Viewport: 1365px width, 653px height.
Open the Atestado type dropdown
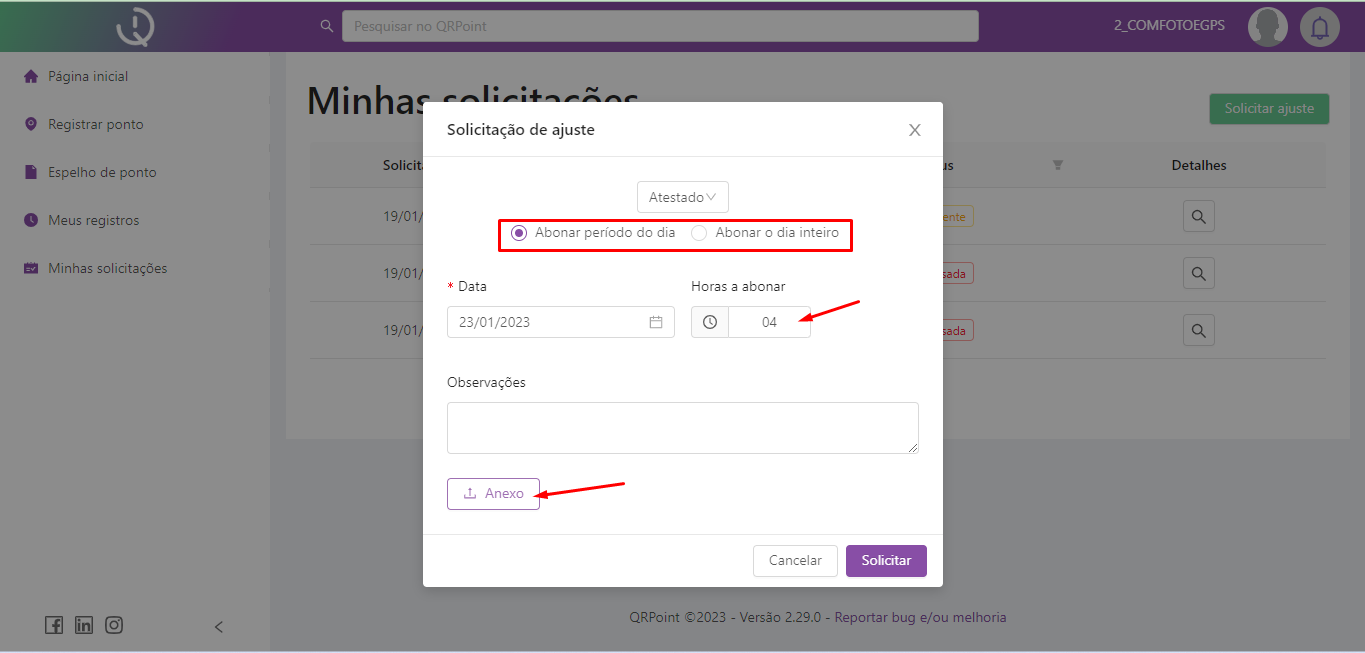tap(682, 197)
